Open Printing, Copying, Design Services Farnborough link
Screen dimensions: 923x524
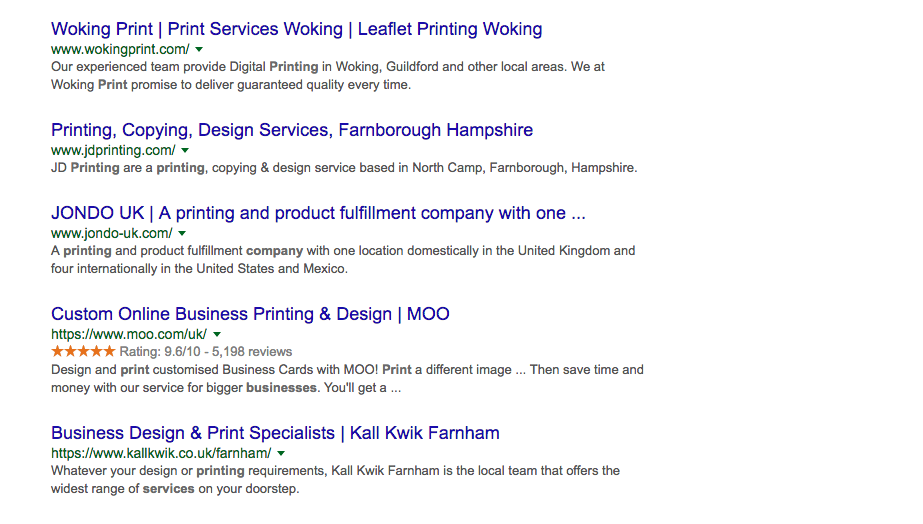click(292, 130)
